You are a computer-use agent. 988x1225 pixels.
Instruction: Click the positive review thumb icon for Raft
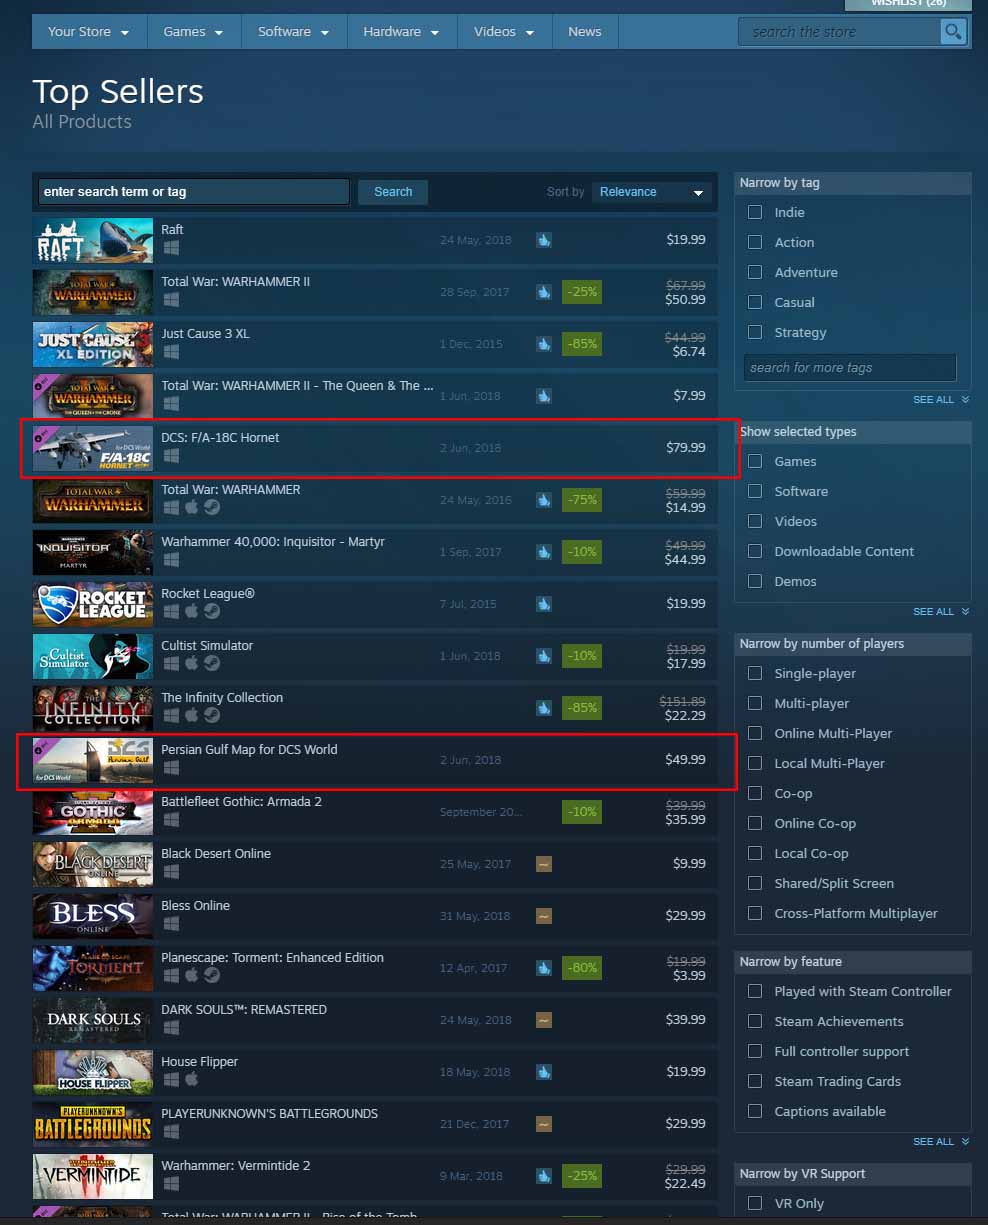(544, 240)
